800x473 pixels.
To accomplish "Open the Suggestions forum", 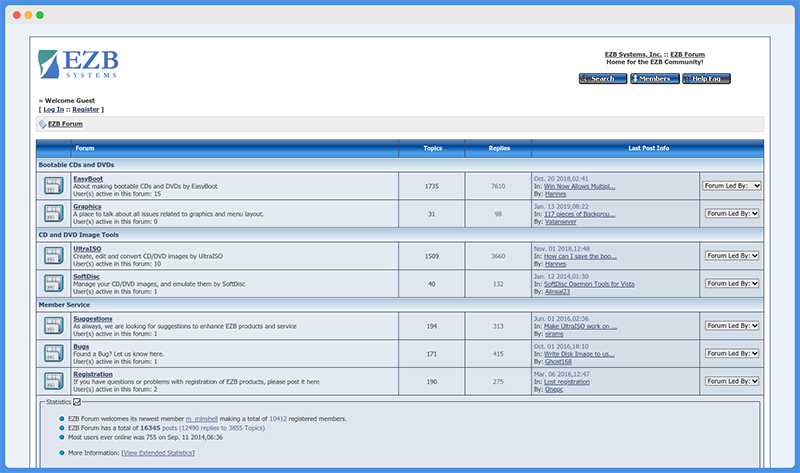I will [x=92, y=318].
